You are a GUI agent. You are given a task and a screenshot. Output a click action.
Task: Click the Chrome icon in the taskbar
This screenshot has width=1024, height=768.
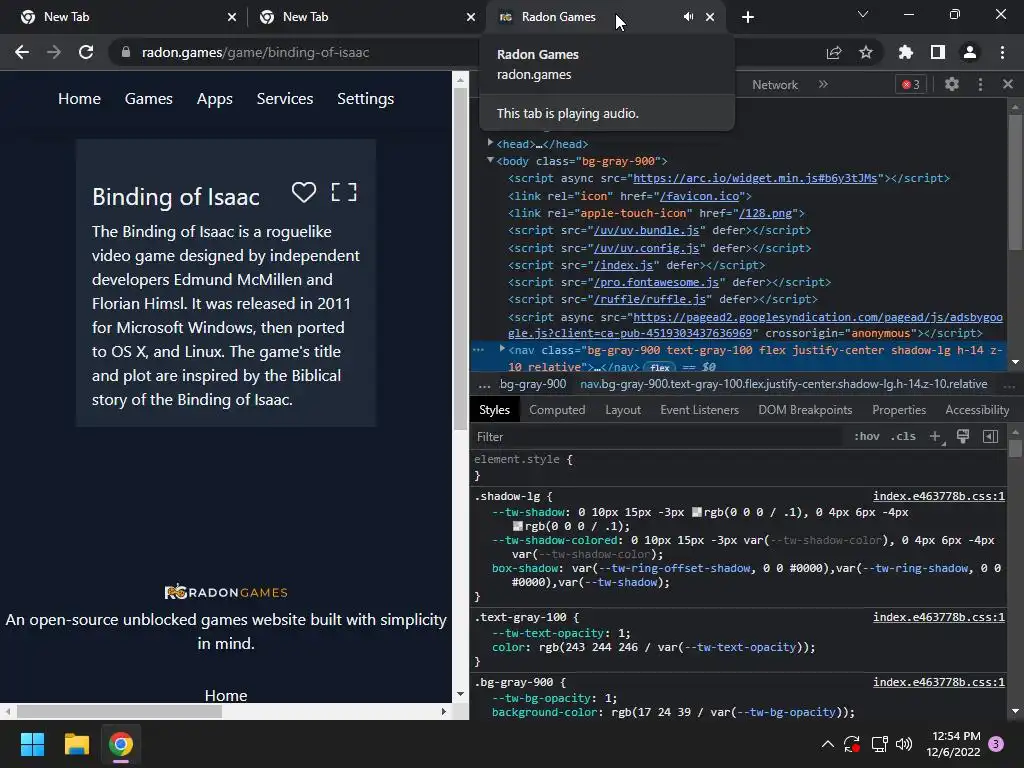coord(121,744)
